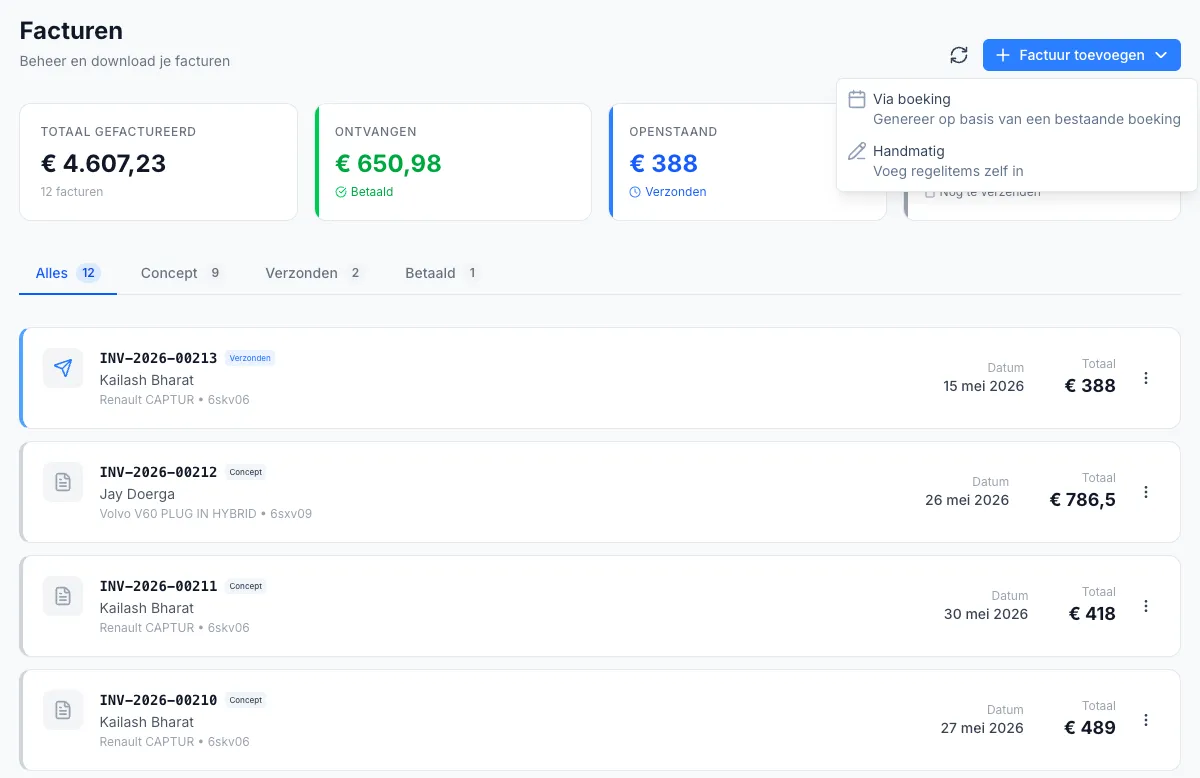Click the document icon of INV-2026-00212
1200x778 pixels.
click(63, 482)
